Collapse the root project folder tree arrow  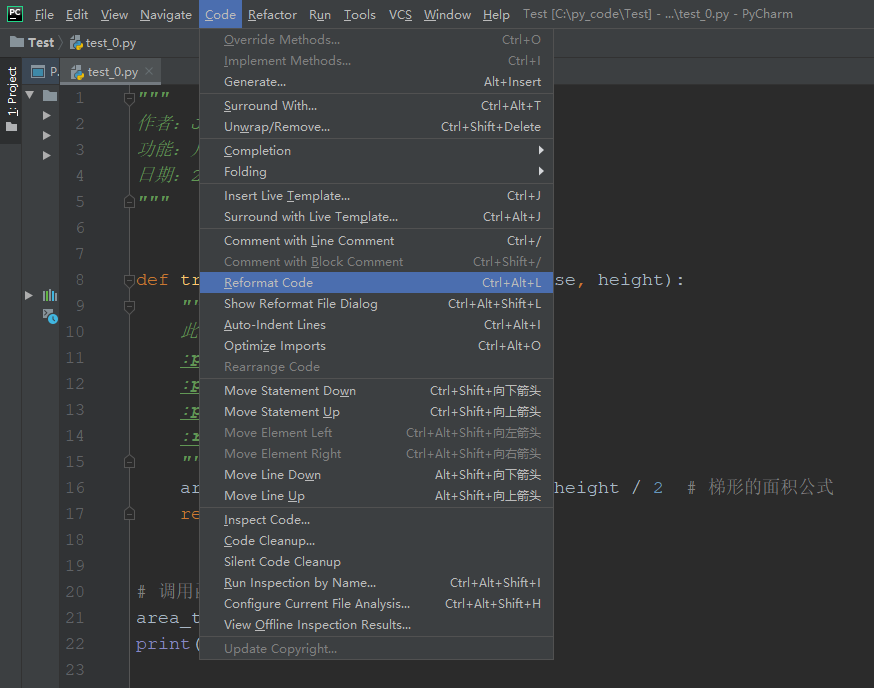(30, 95)
